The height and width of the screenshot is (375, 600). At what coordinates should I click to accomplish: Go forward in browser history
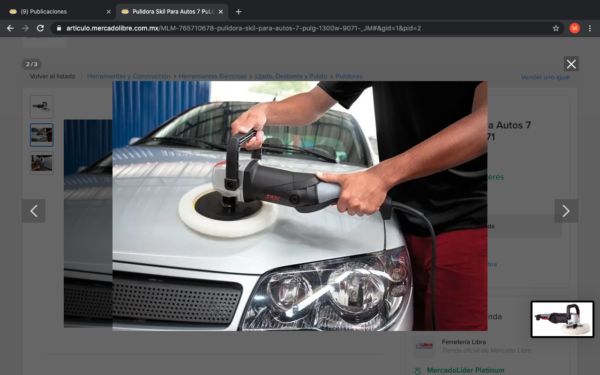pyautogui.click(x=25, y=28)
